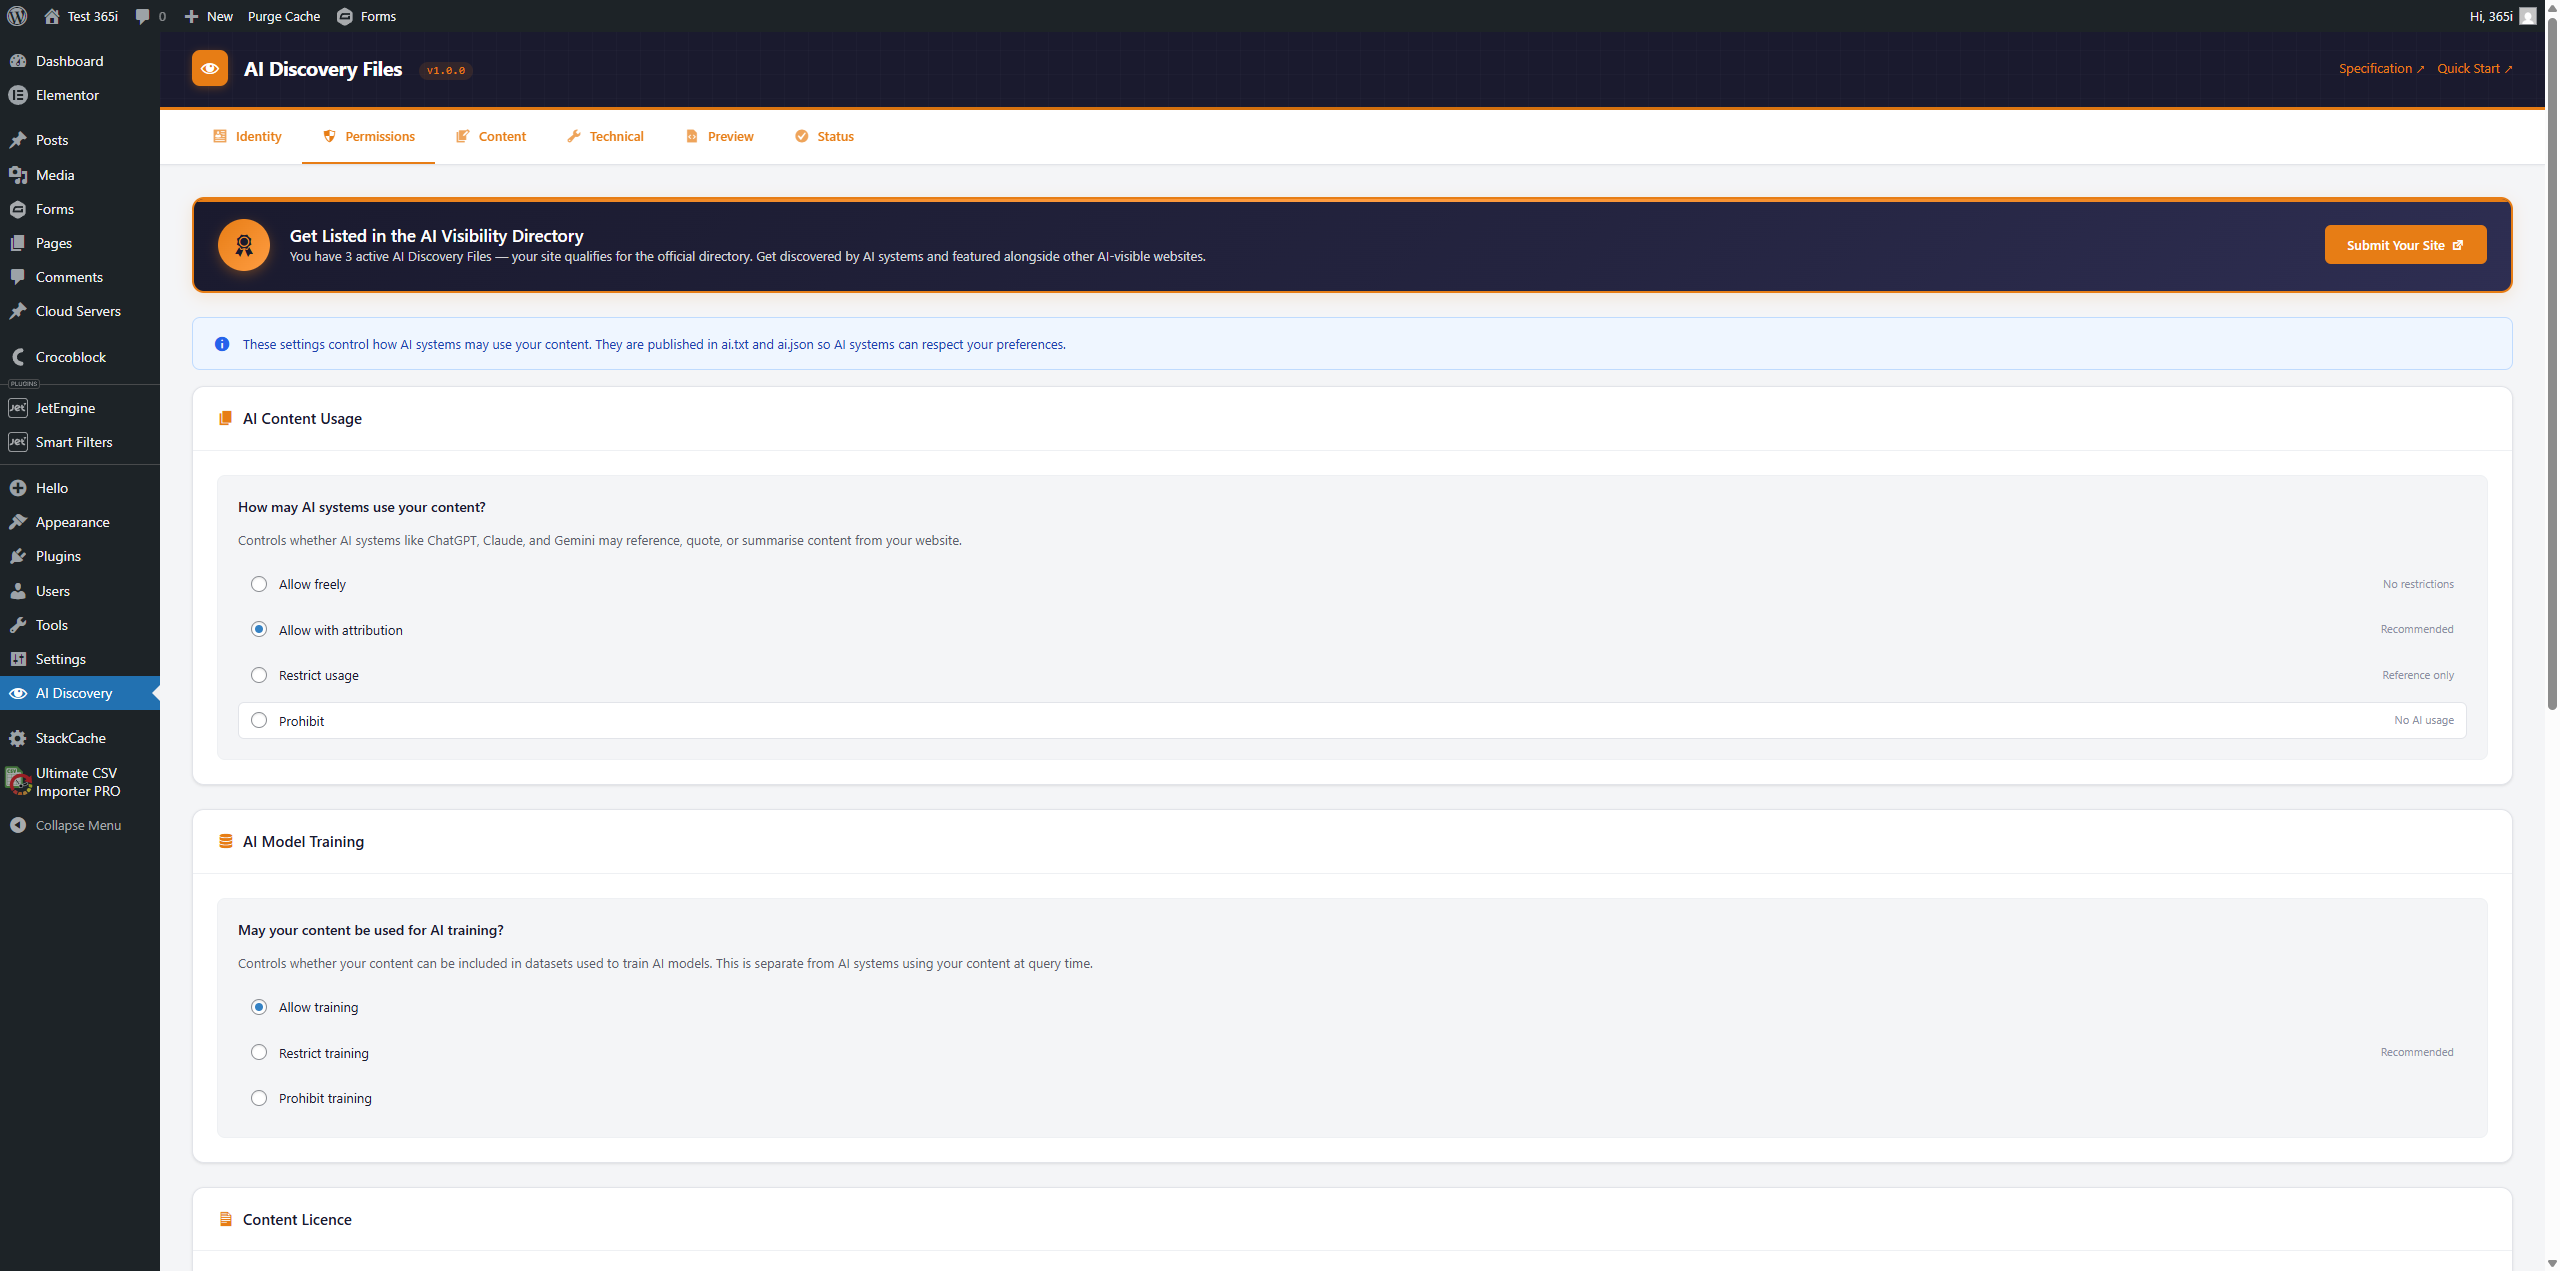Viewport: 2560px width, 1271px height.
Task: Open the JetEngine plugin panel
Action: 67,408
